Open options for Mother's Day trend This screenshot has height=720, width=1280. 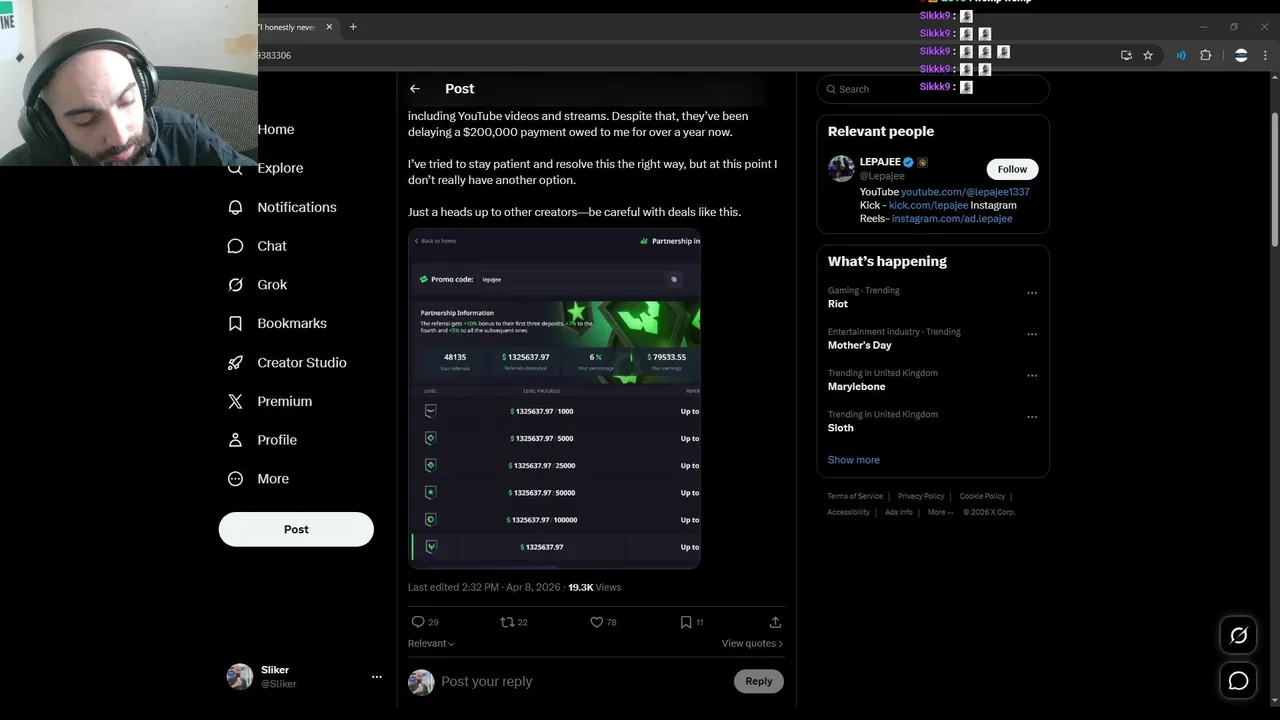[1032, 334]
